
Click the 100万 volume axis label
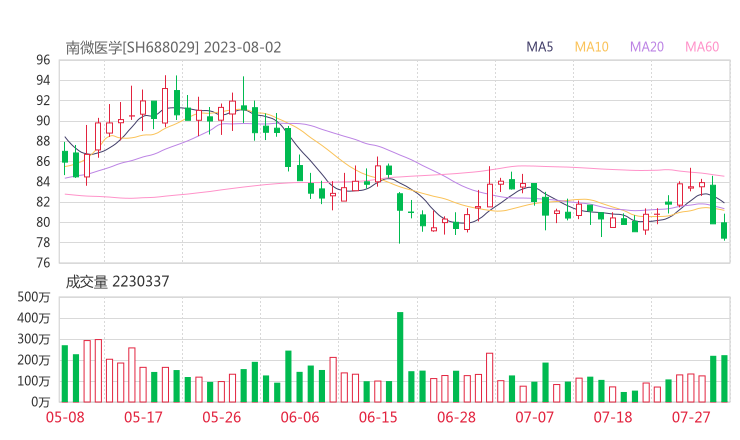tap(34, 381)
